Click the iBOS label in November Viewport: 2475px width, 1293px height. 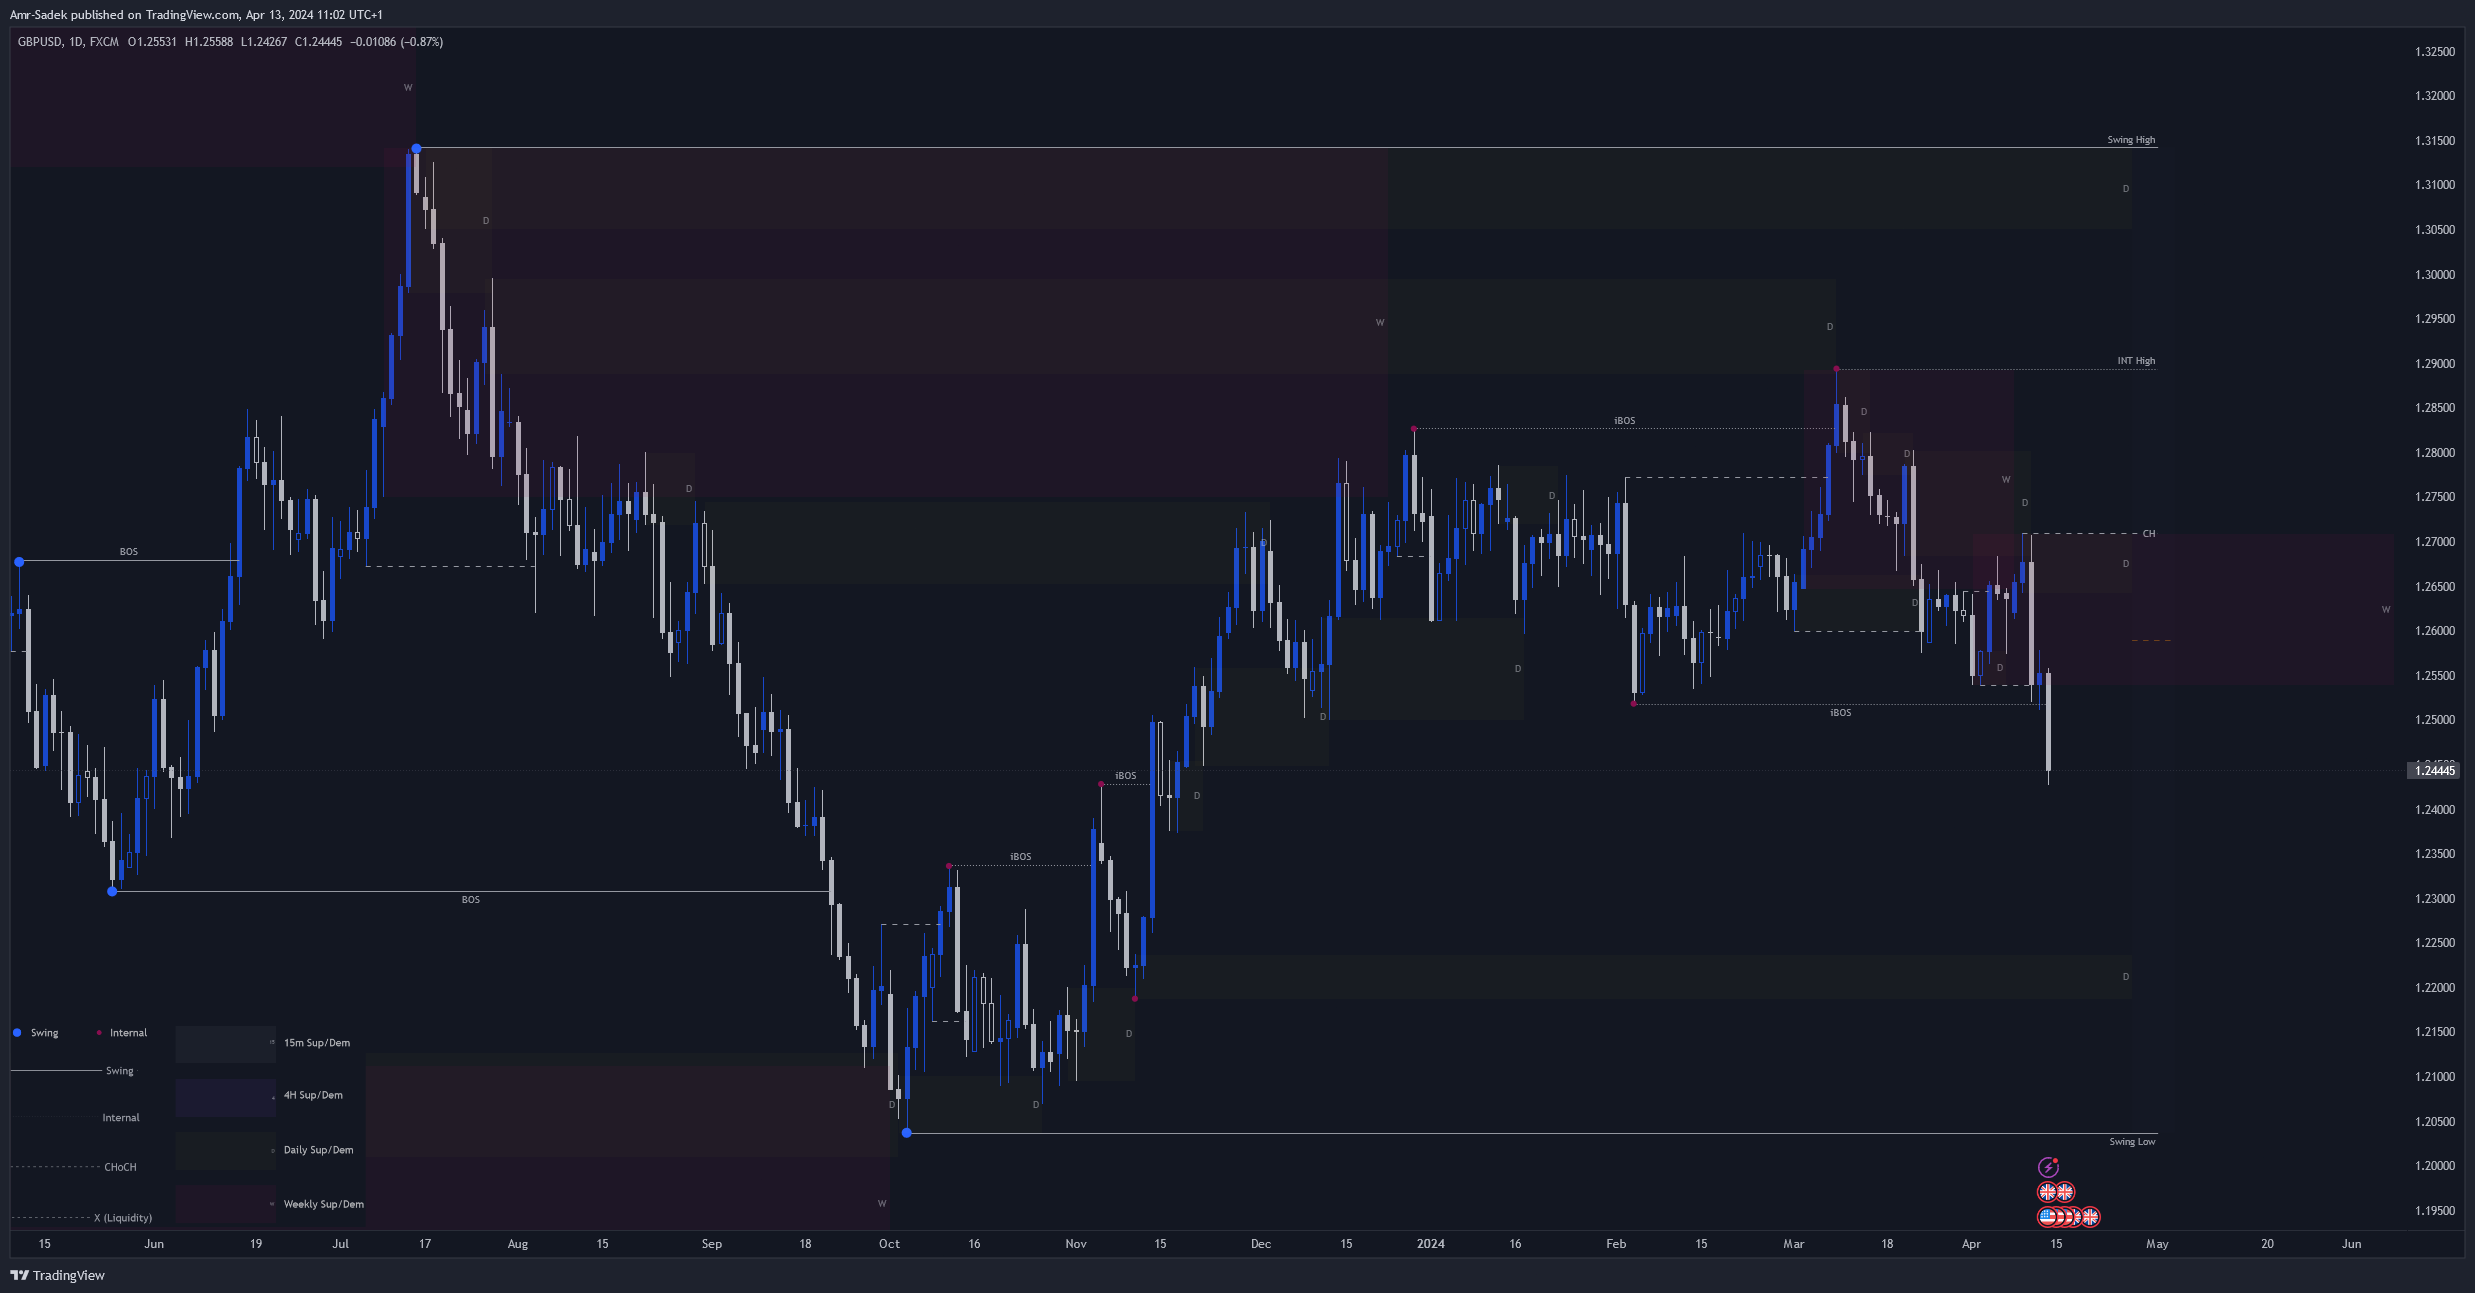click(1125, 776)
